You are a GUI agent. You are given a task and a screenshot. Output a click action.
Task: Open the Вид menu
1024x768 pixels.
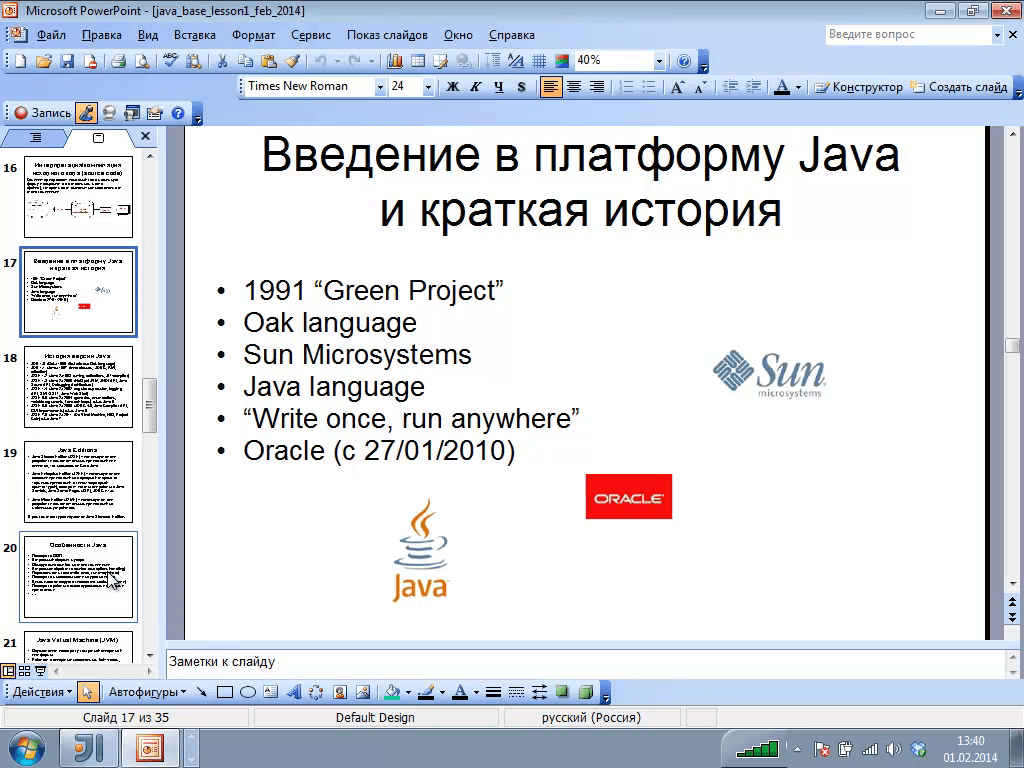click(148, 35)
